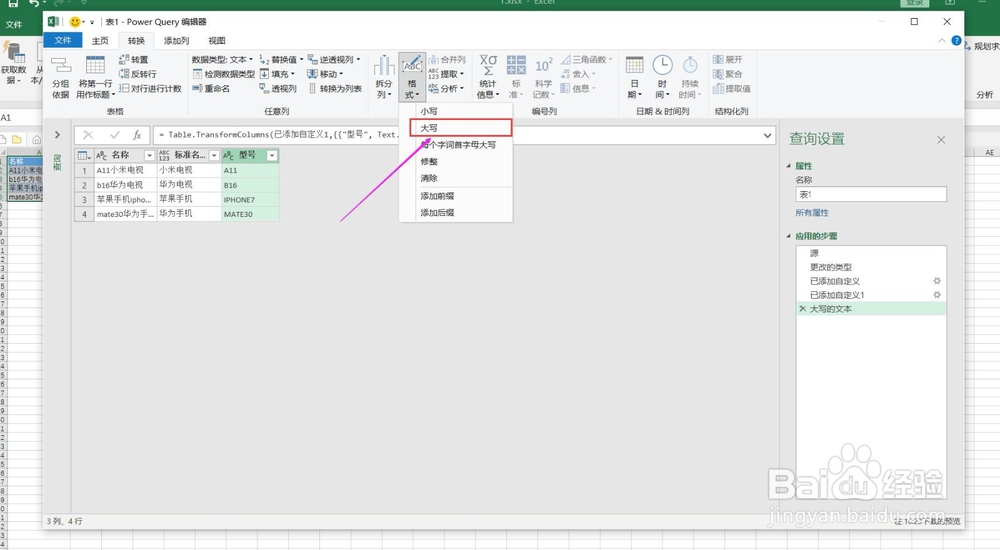This screenshot has width=1000, height=550.
Task: Open the 文件 tab in Power Query
Action: [x=62, y=40]
